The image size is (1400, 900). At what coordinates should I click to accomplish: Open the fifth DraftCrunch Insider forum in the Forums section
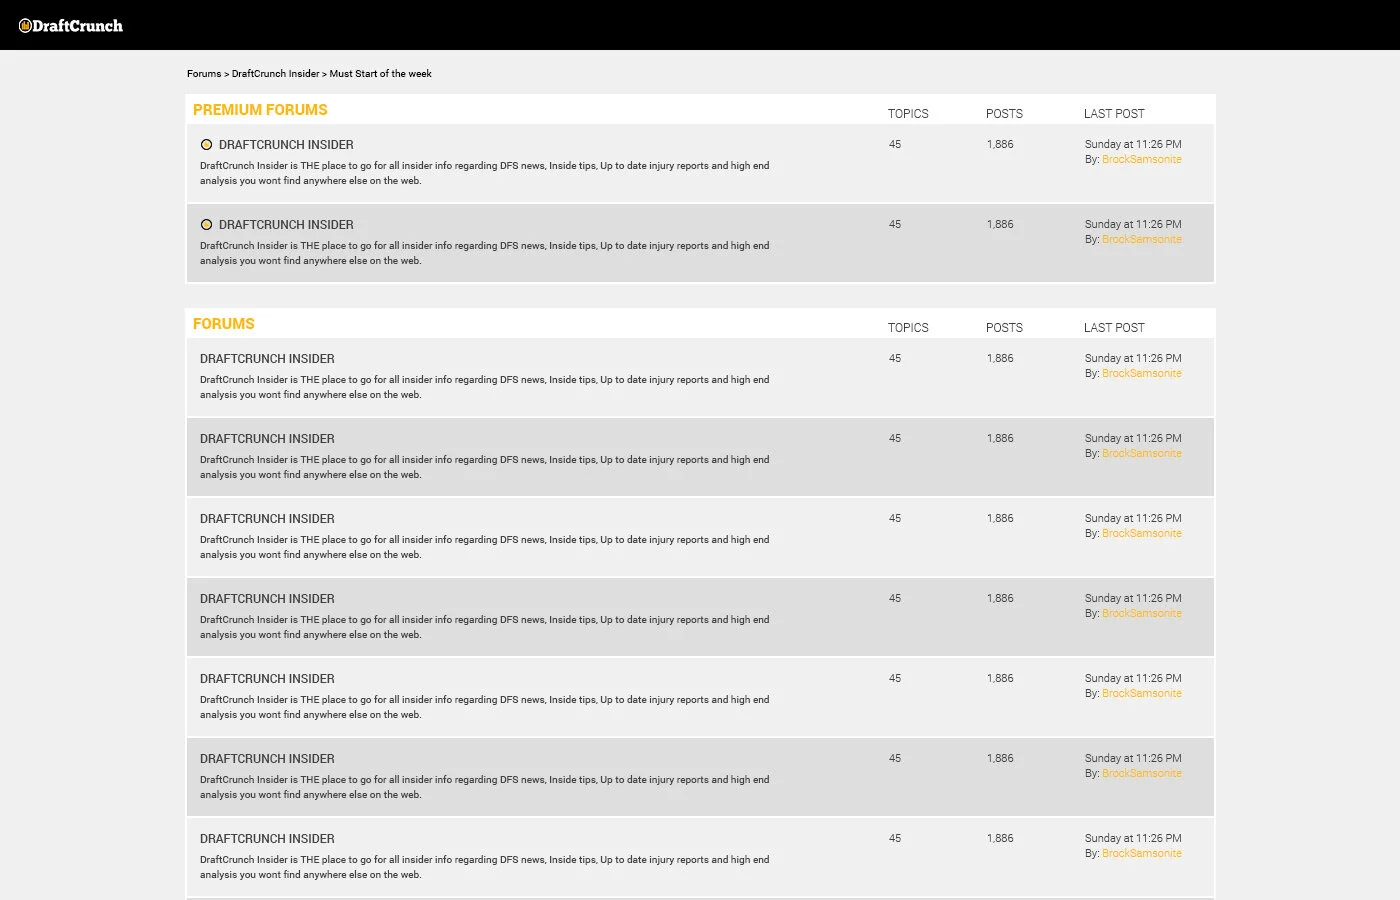(267, 679)
